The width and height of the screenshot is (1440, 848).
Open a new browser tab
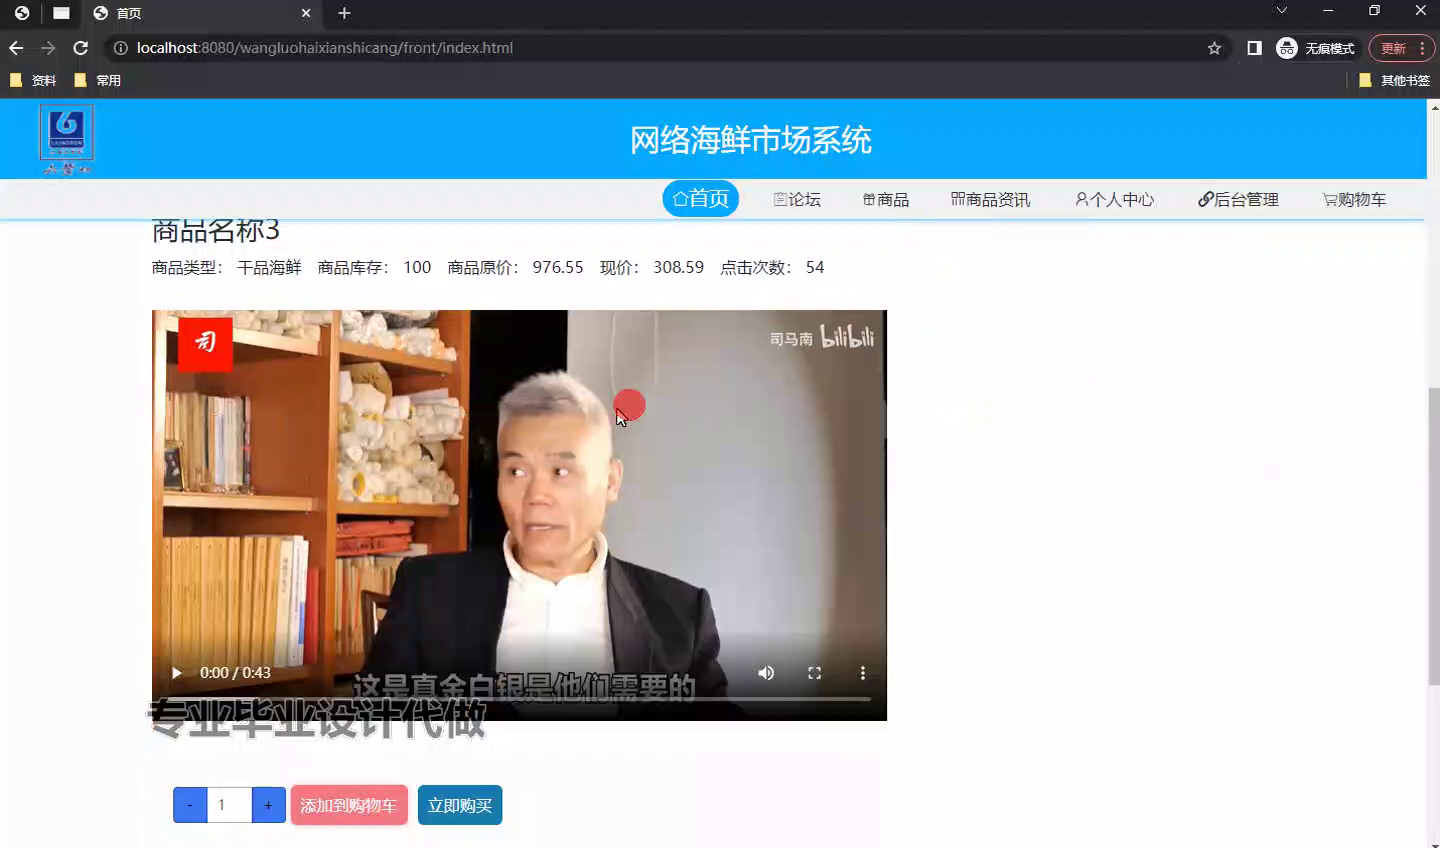point(344,13)
